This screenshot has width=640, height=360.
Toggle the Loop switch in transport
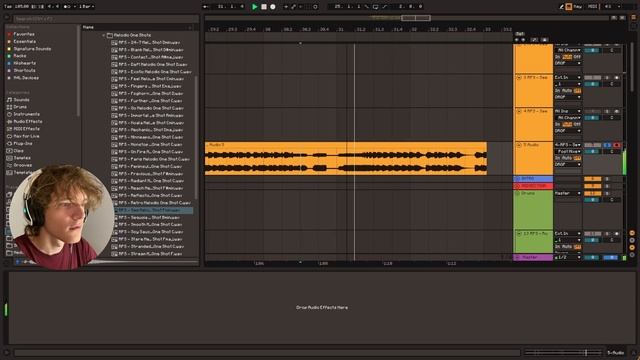pyautogui.click(x=376, y=7)
